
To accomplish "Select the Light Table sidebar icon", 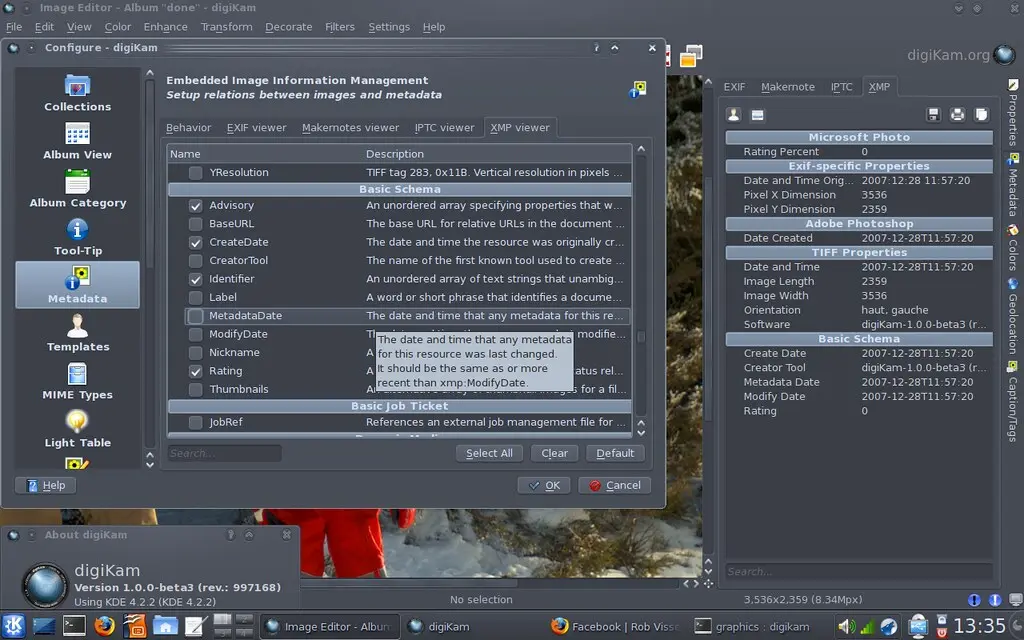I will (77, 425).
